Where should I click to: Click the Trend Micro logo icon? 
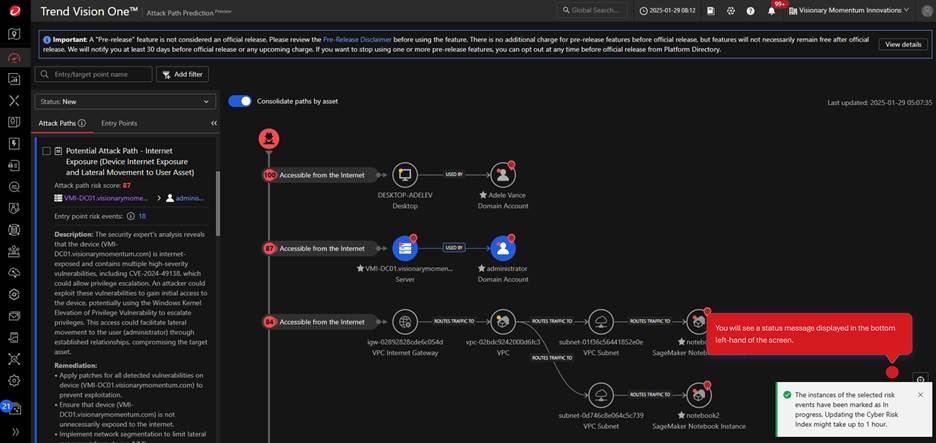tap(15, 10)
